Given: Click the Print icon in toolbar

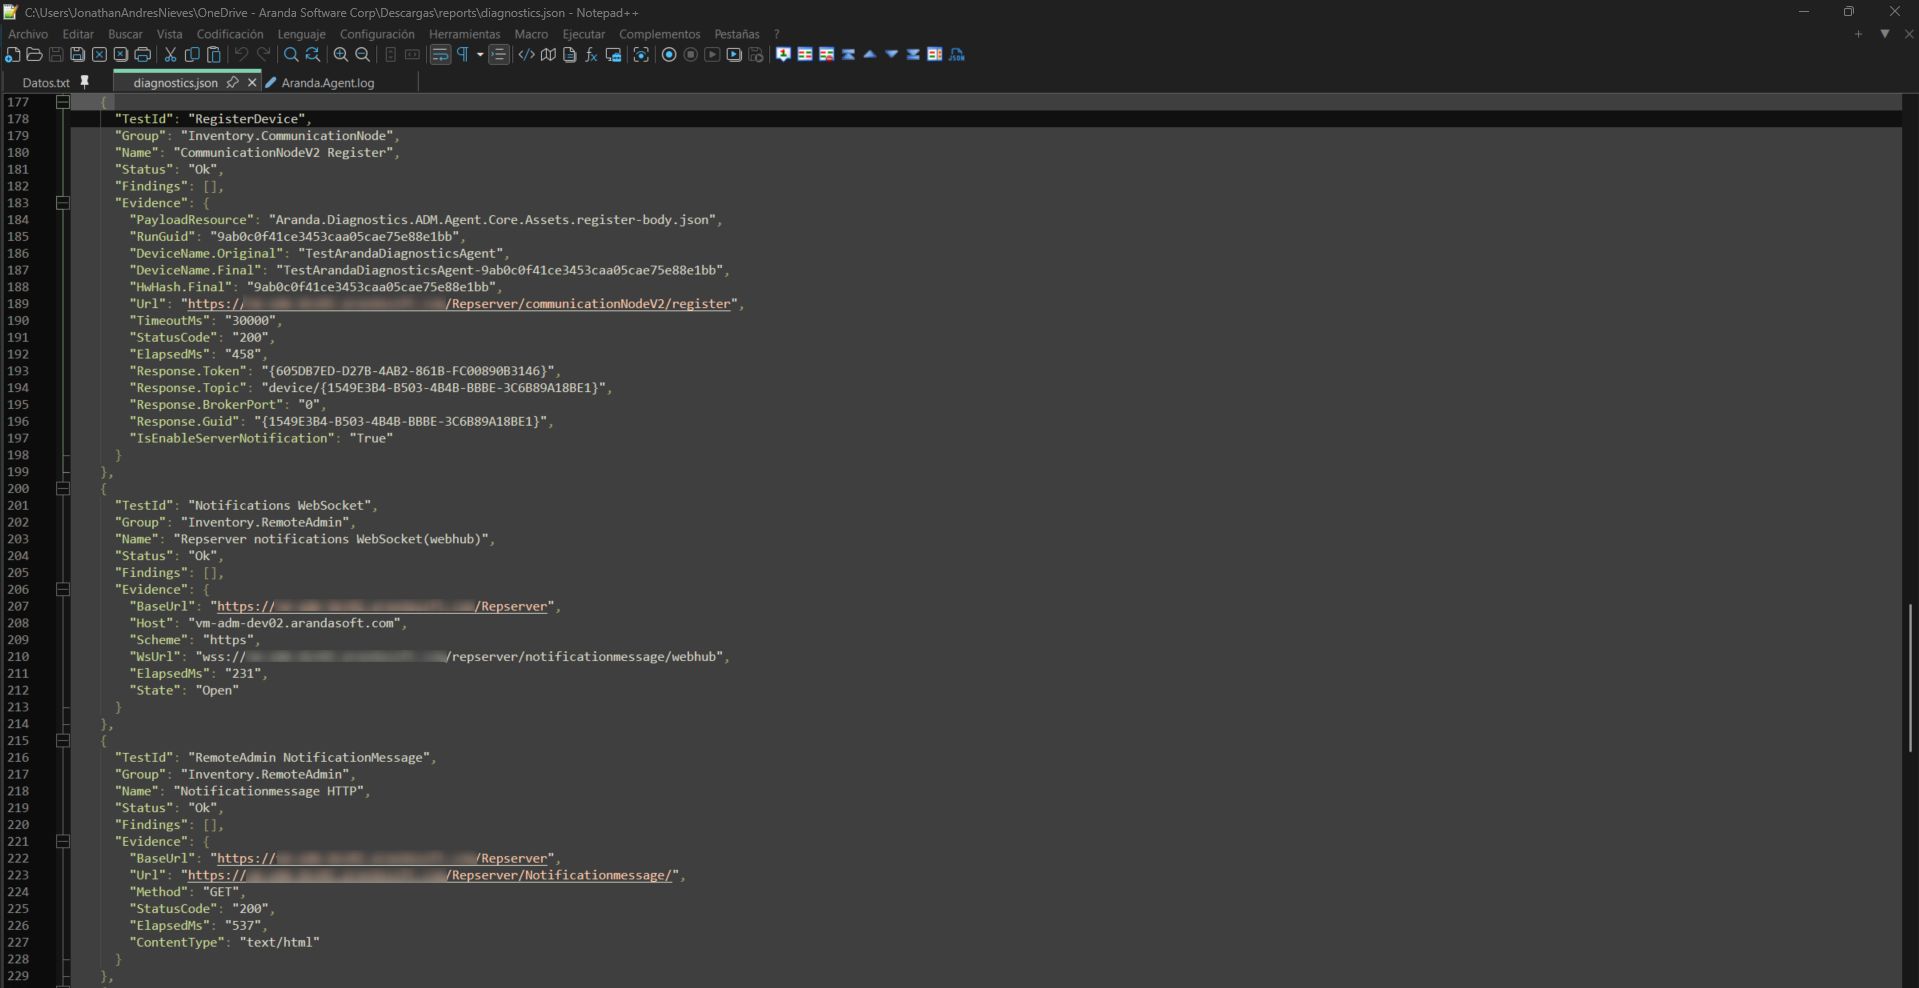Looking at the screenshot, I should tap(142, 55).
